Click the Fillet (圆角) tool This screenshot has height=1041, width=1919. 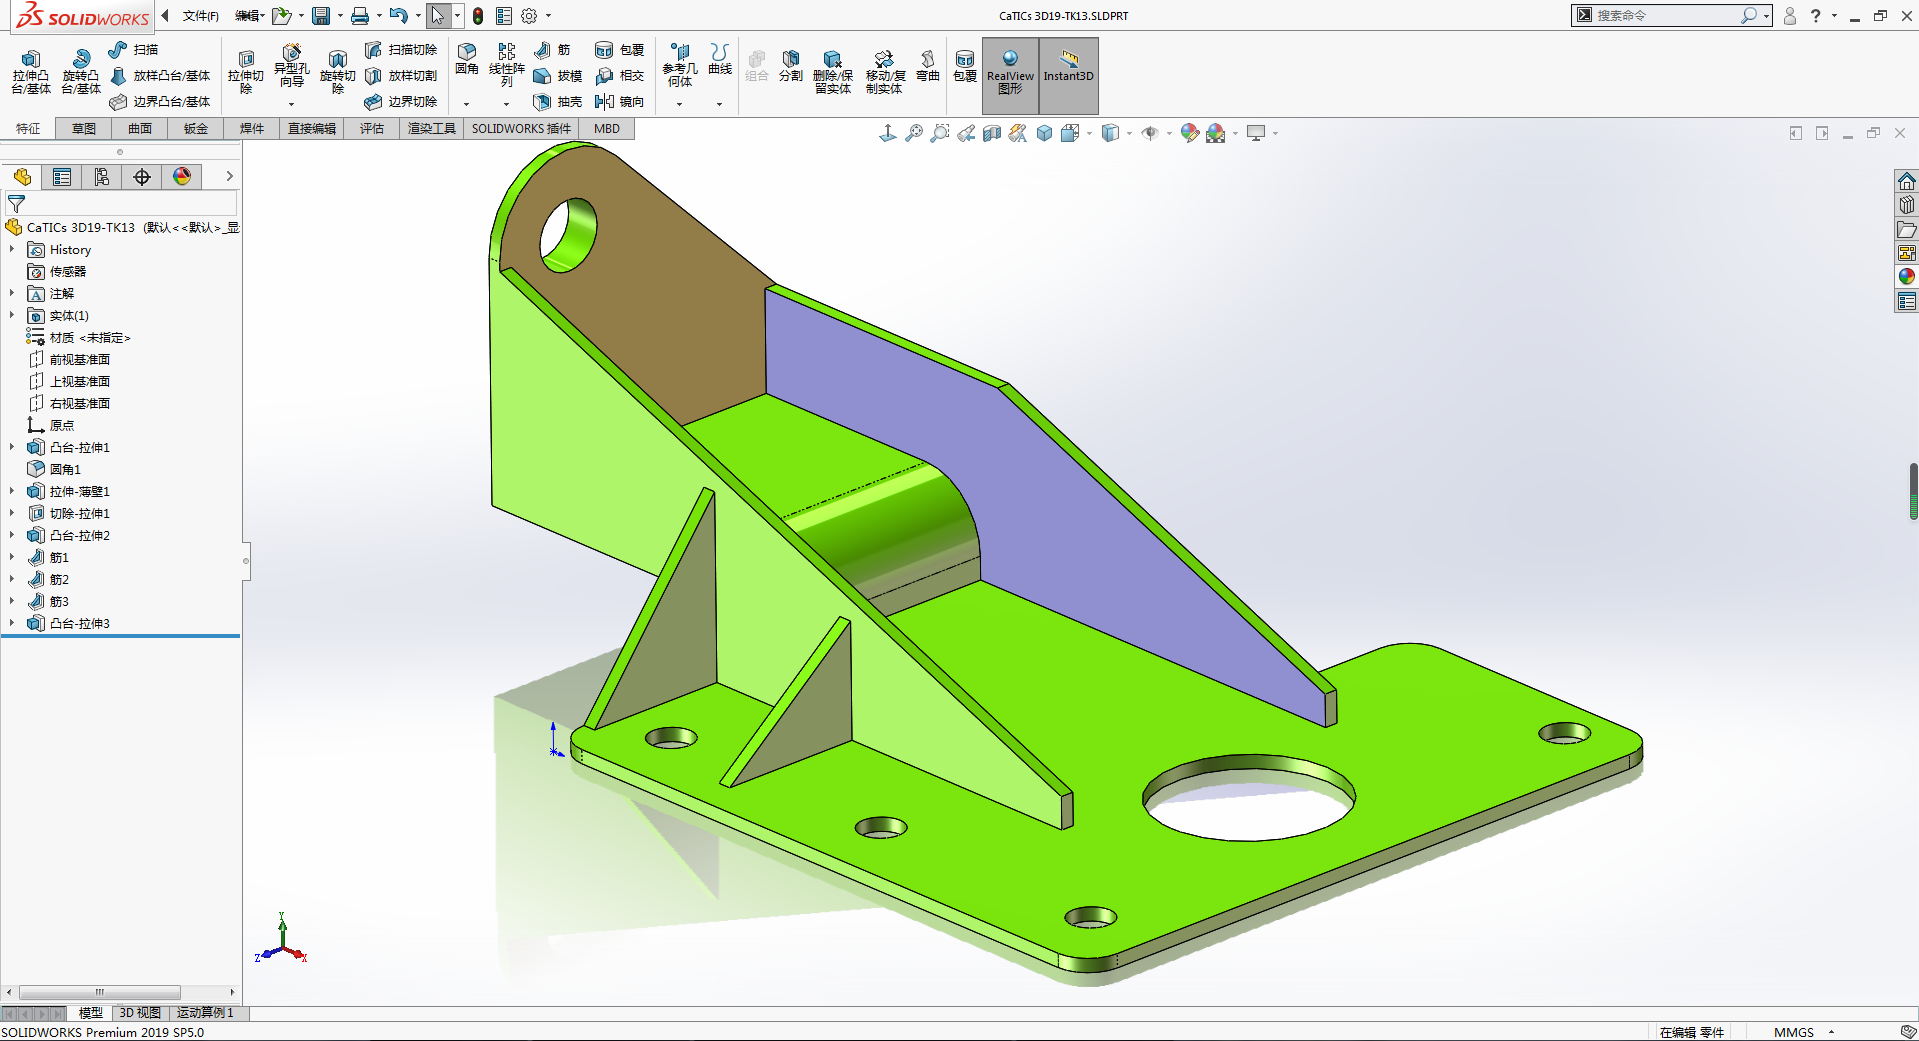click(467, 60)
